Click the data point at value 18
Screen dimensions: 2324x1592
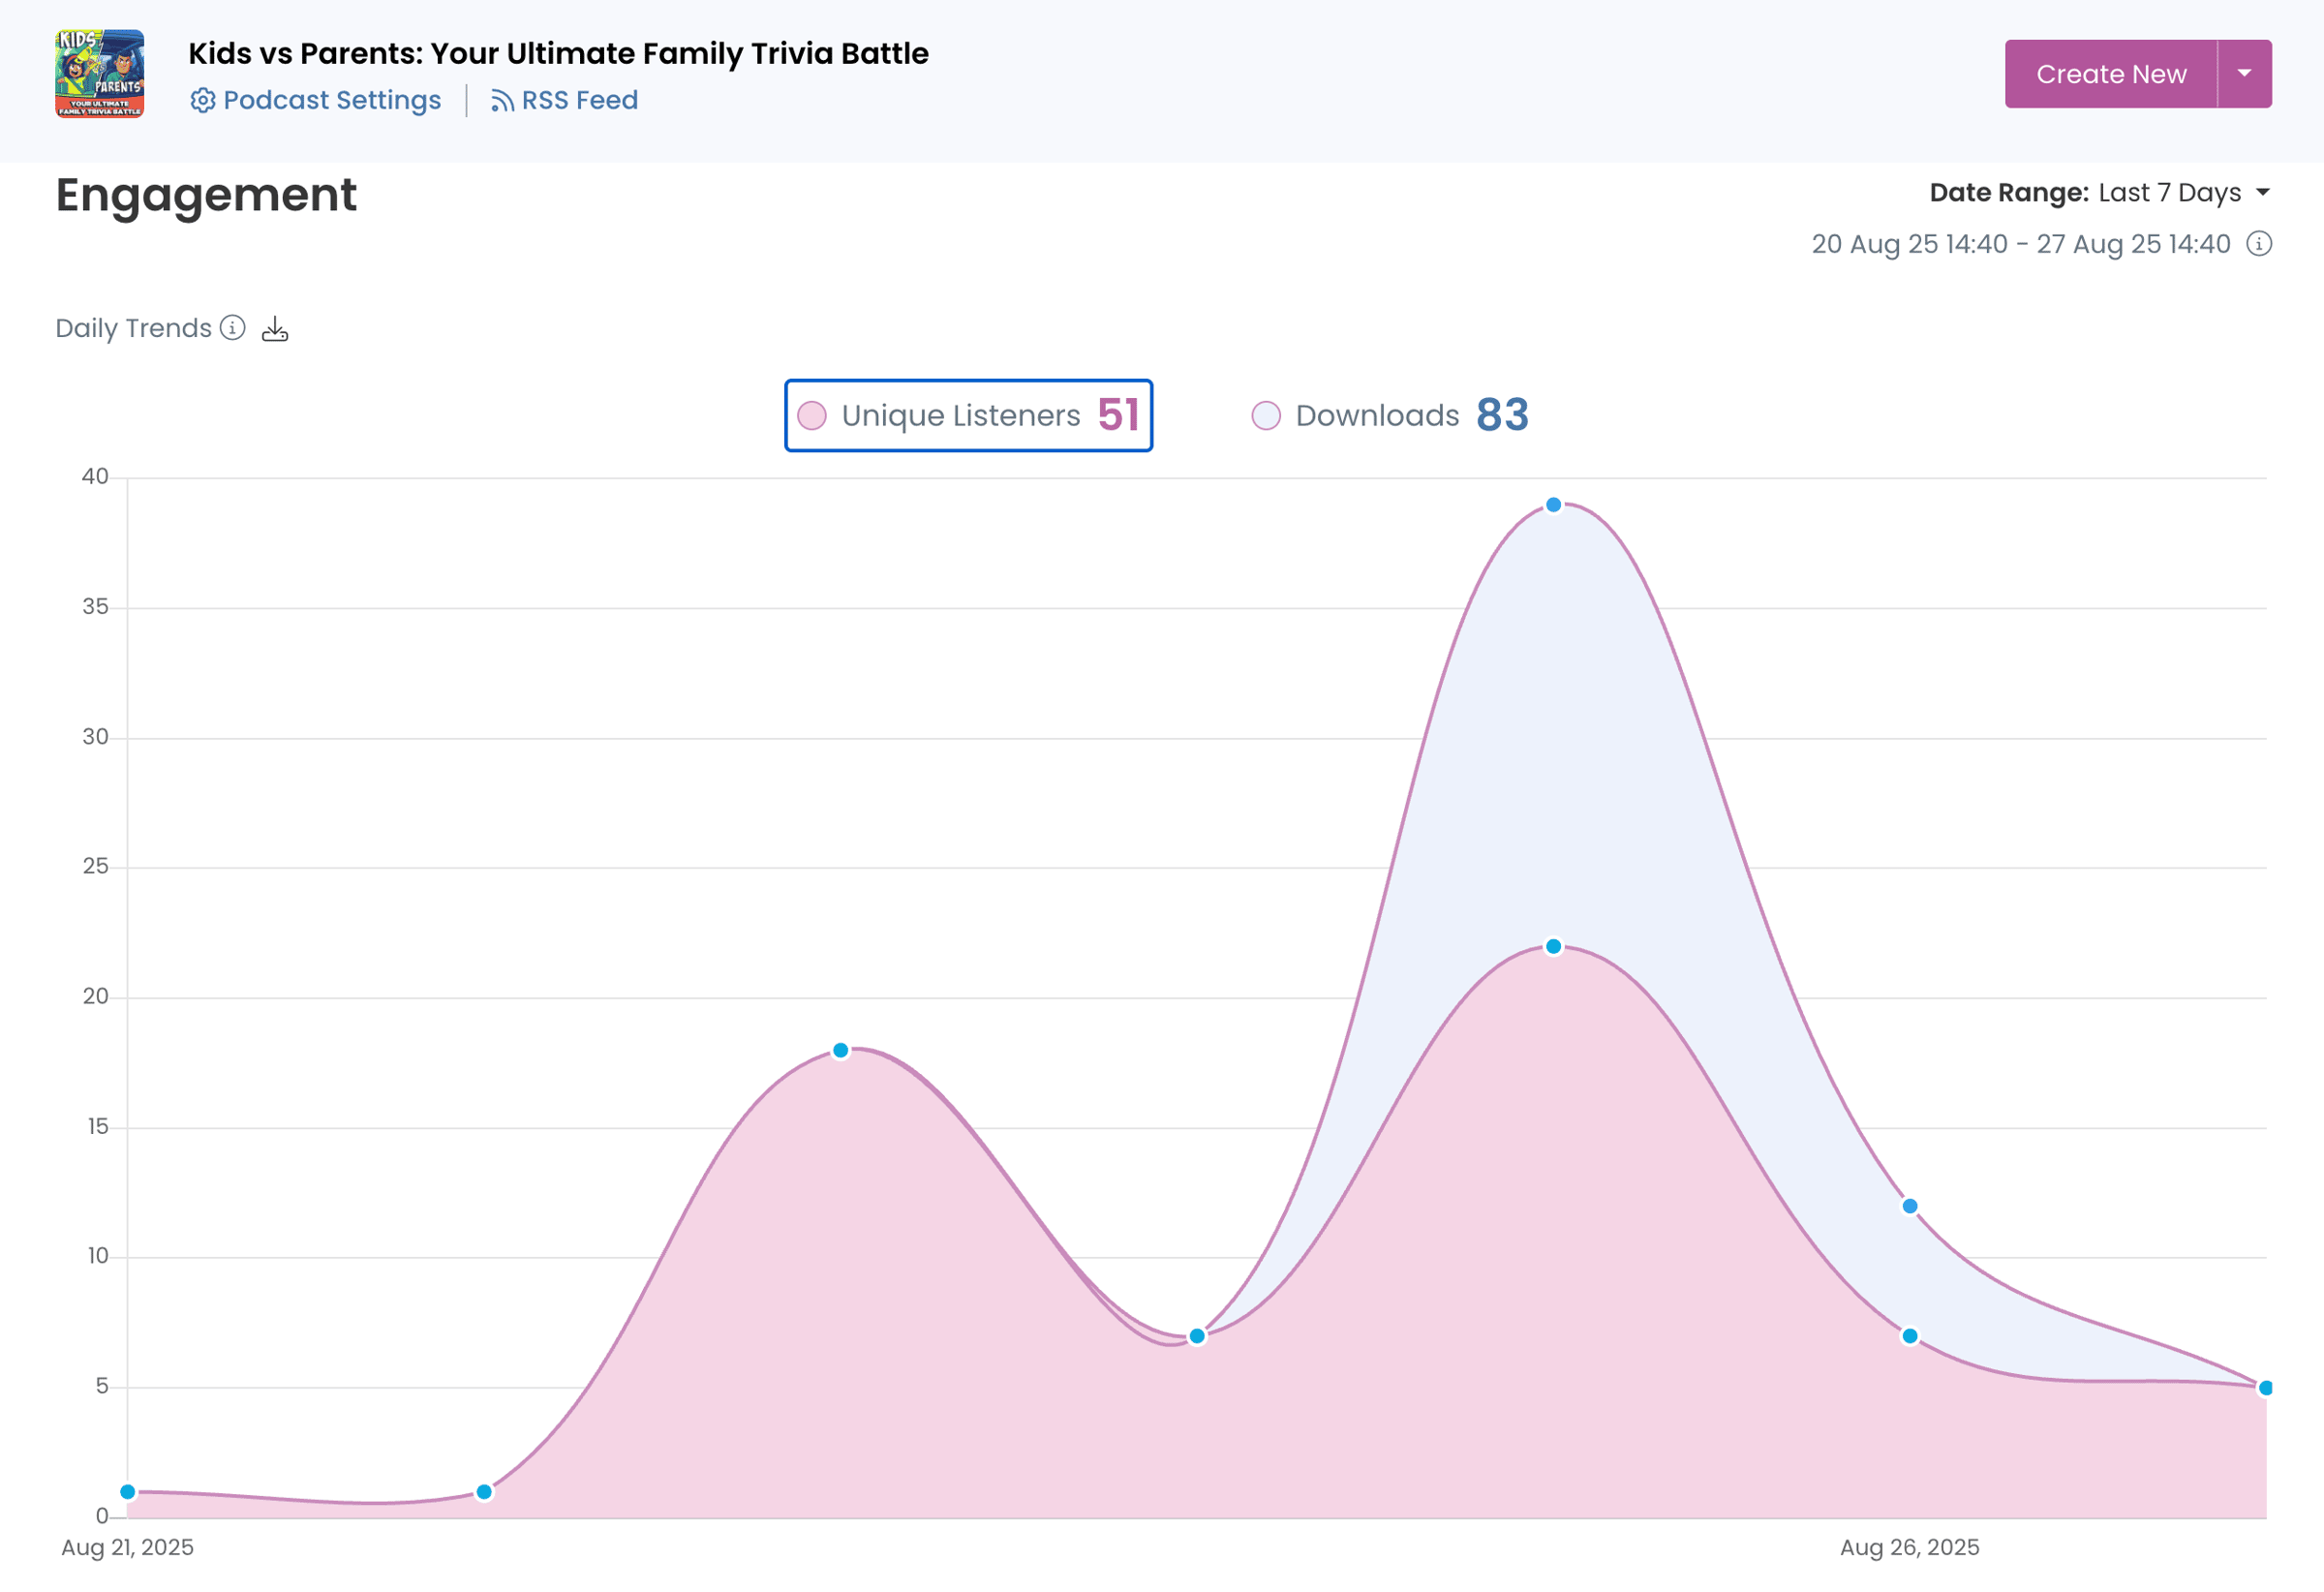coord(841,1051)
